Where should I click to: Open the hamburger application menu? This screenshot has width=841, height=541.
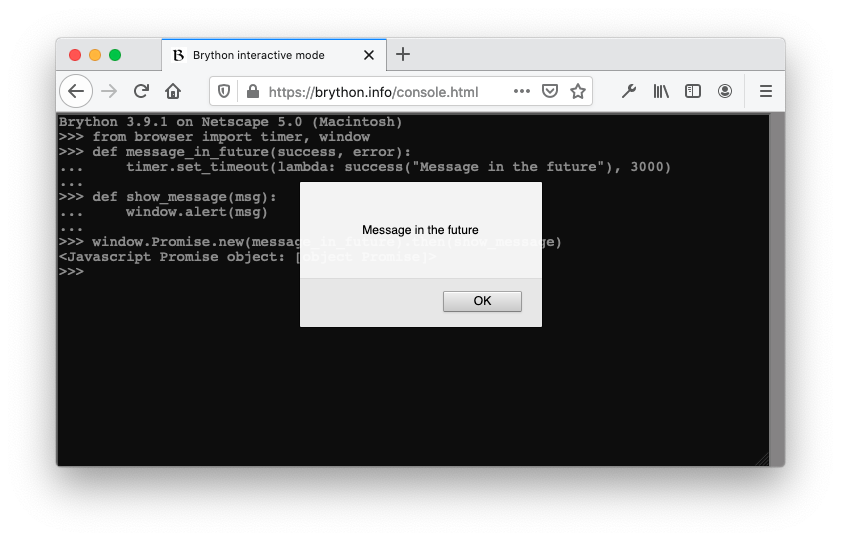[766, 91]
